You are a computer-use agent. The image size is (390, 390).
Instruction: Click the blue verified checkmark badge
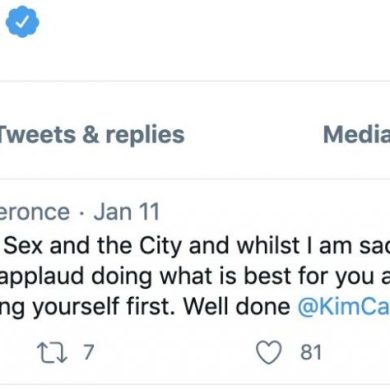22,22
